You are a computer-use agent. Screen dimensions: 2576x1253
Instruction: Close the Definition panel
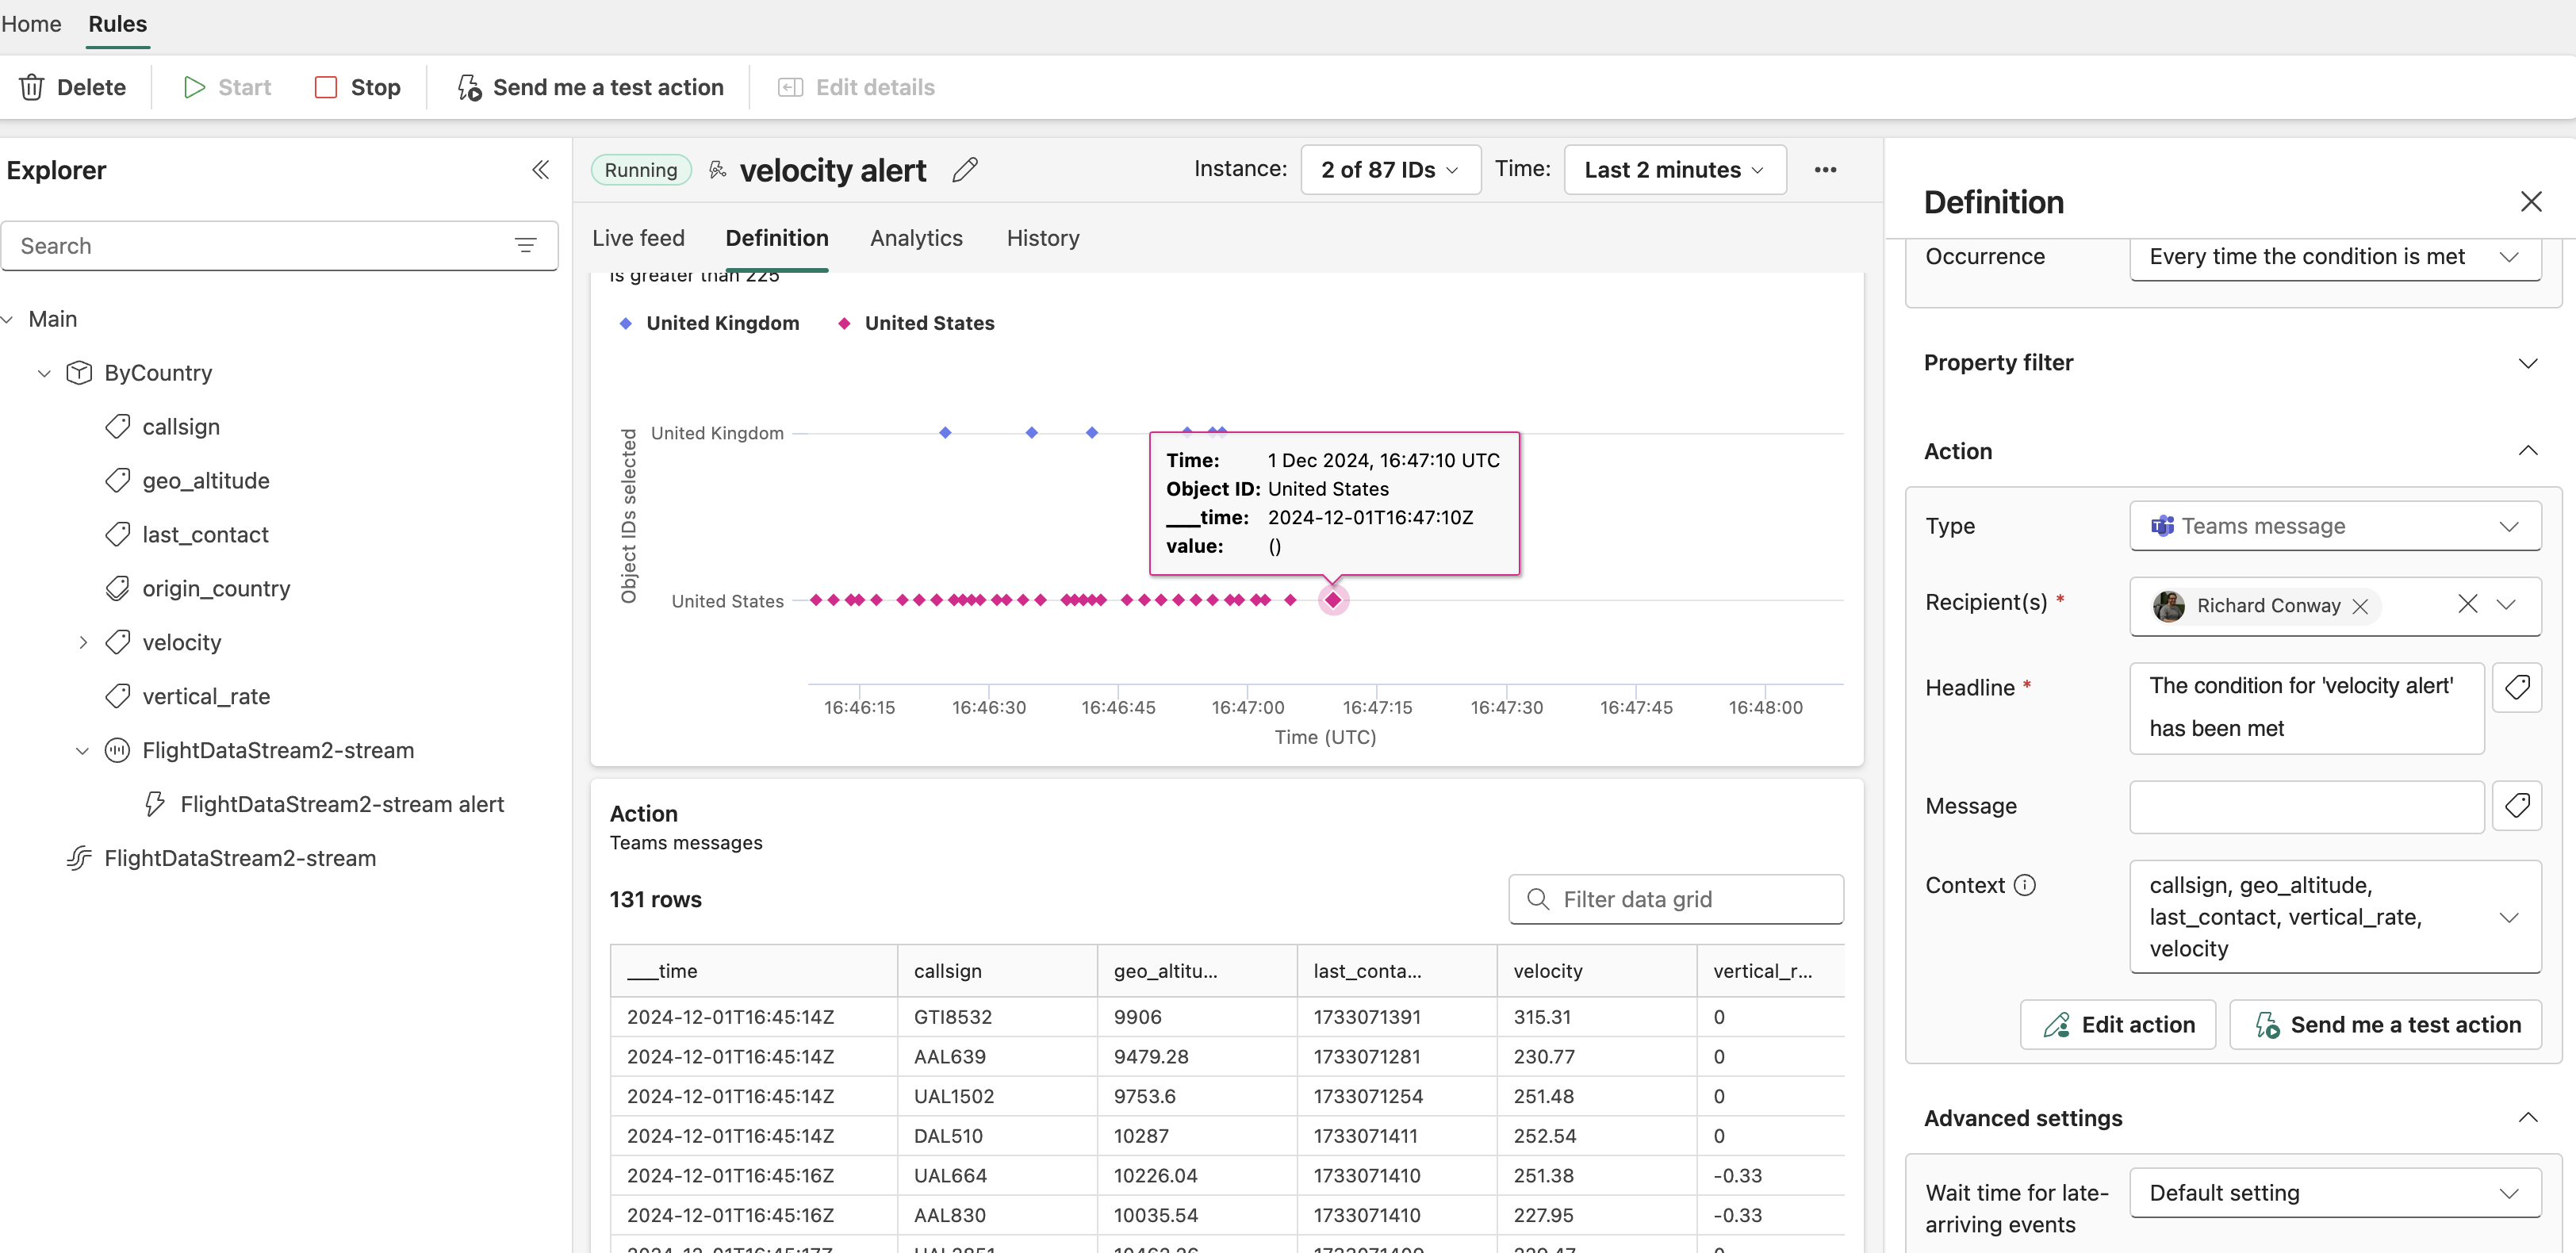tap(2530, 202)
